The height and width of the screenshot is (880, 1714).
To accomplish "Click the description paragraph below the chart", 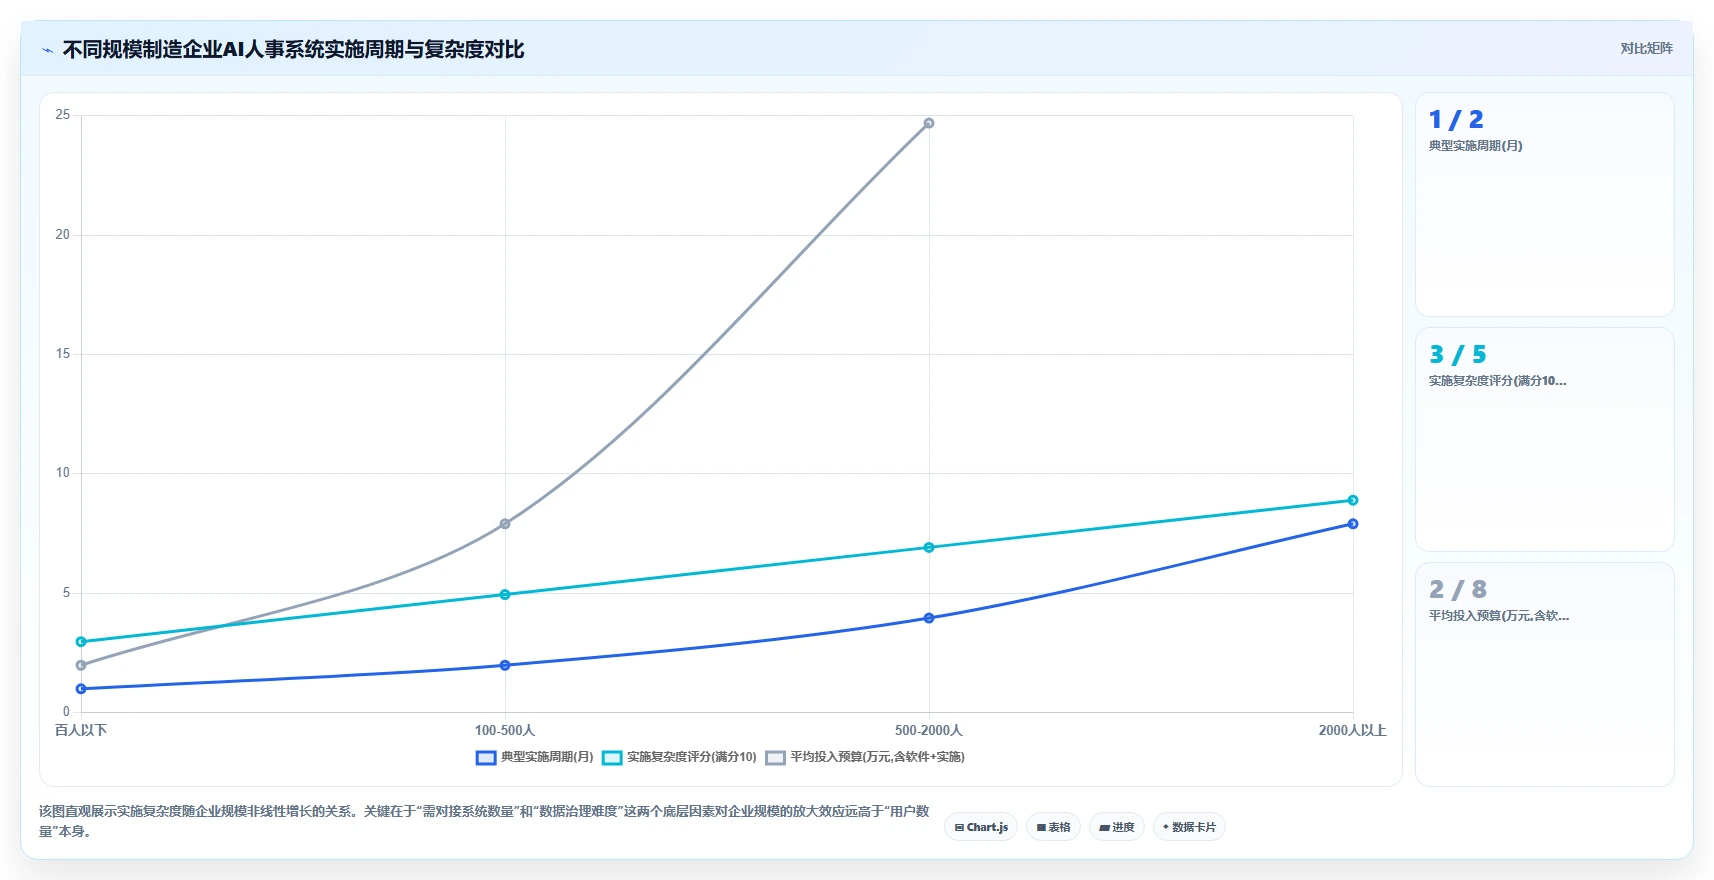I will pos(484,821).
